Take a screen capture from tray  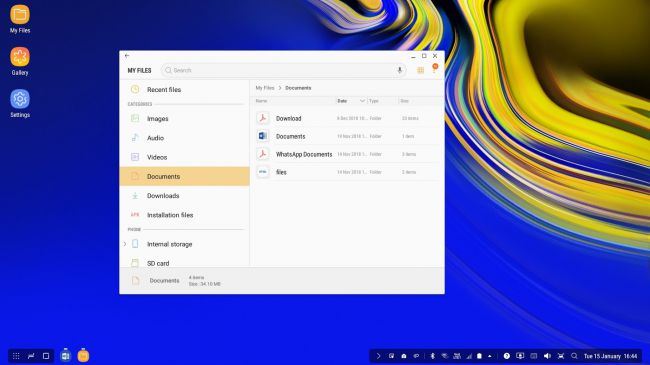pyautogui.click(x=561, y=356)
